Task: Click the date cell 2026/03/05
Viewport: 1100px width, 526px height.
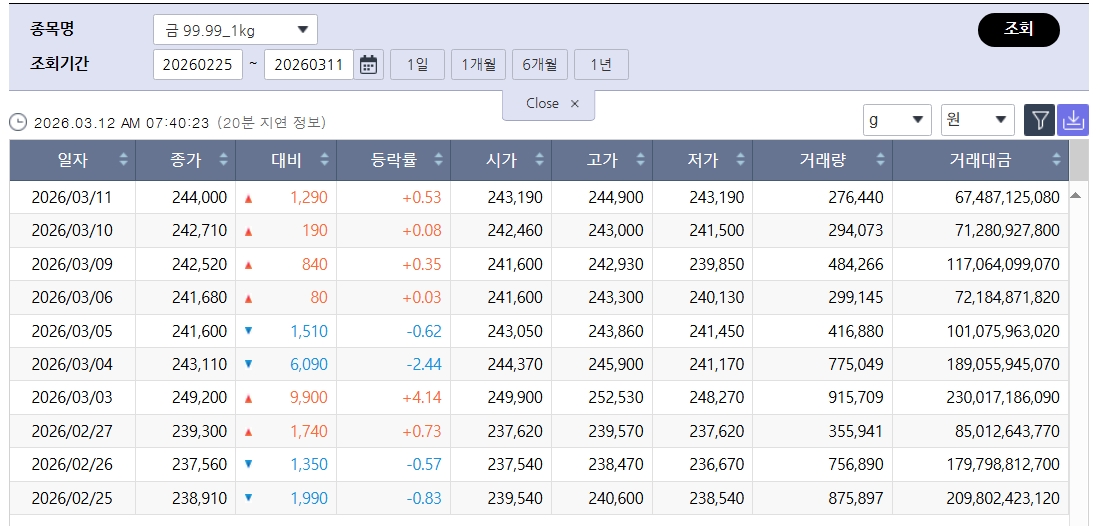Action: point(72,331)
